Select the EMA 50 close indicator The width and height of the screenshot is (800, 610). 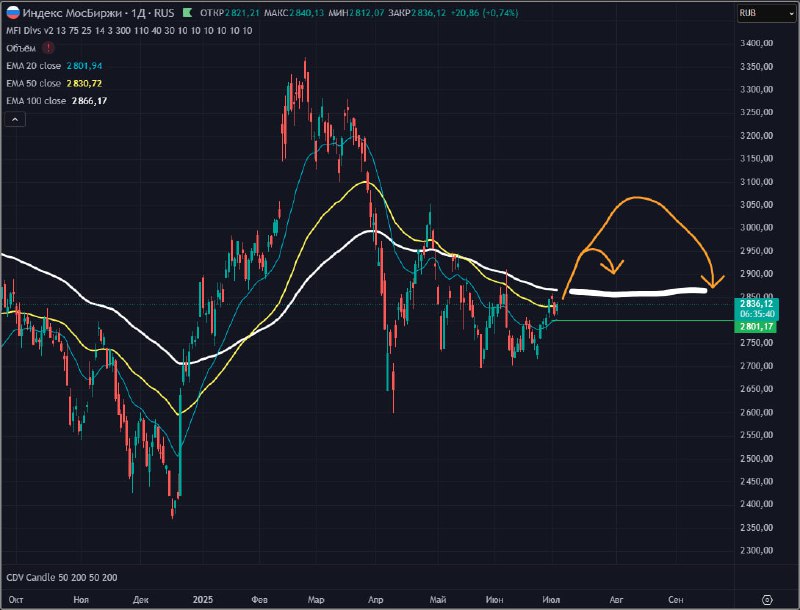pyautogui.click(x=33, y=83)
